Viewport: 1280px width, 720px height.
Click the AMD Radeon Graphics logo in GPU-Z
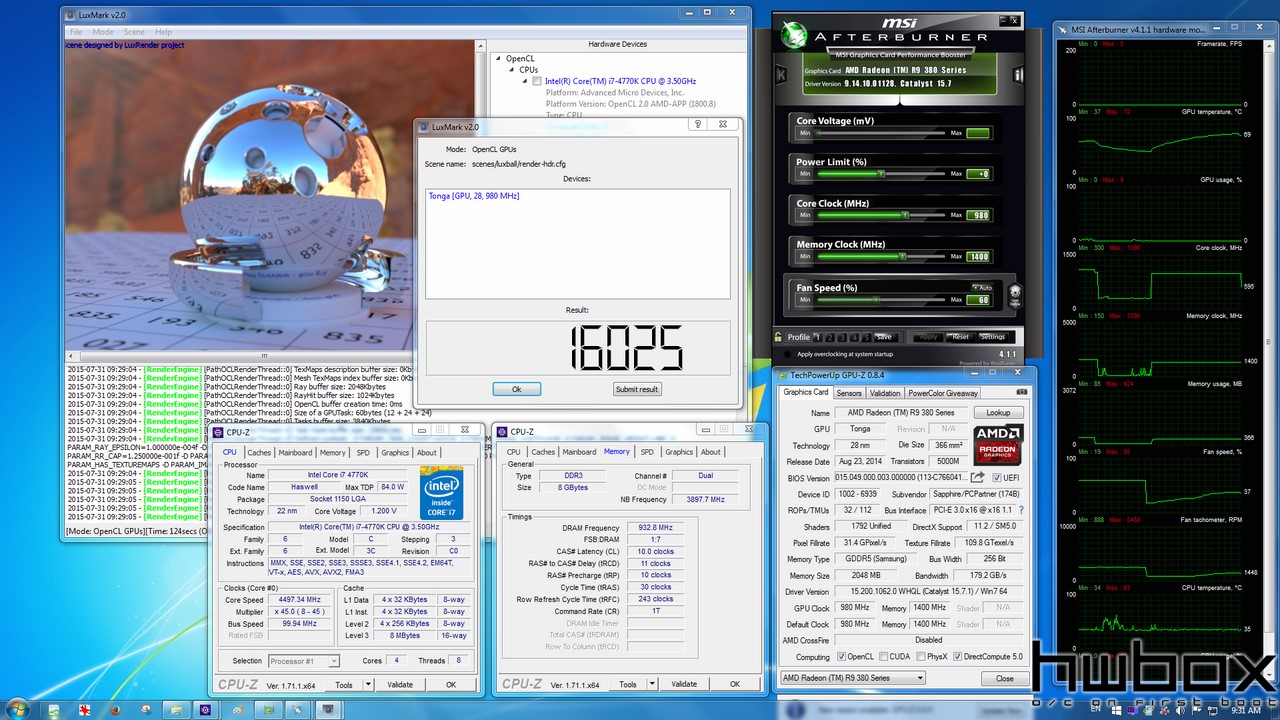coord(998,446)
